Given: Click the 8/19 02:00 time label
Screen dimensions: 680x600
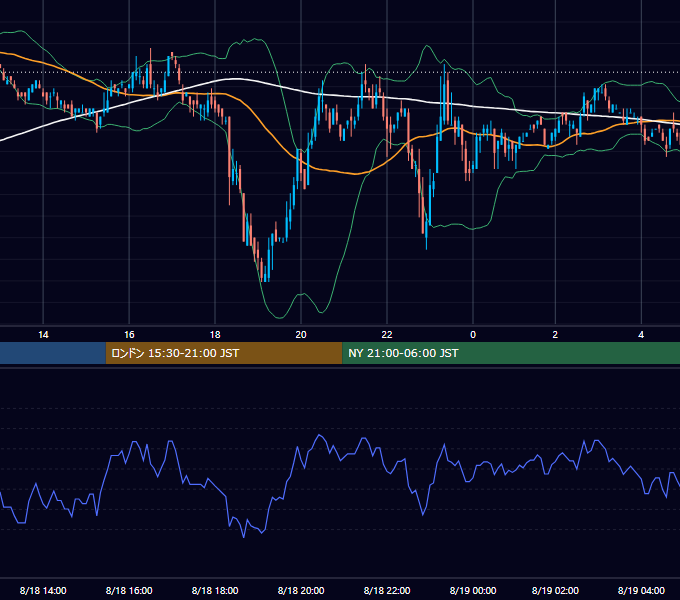Looking at the screenshot, I should point(555,590).
